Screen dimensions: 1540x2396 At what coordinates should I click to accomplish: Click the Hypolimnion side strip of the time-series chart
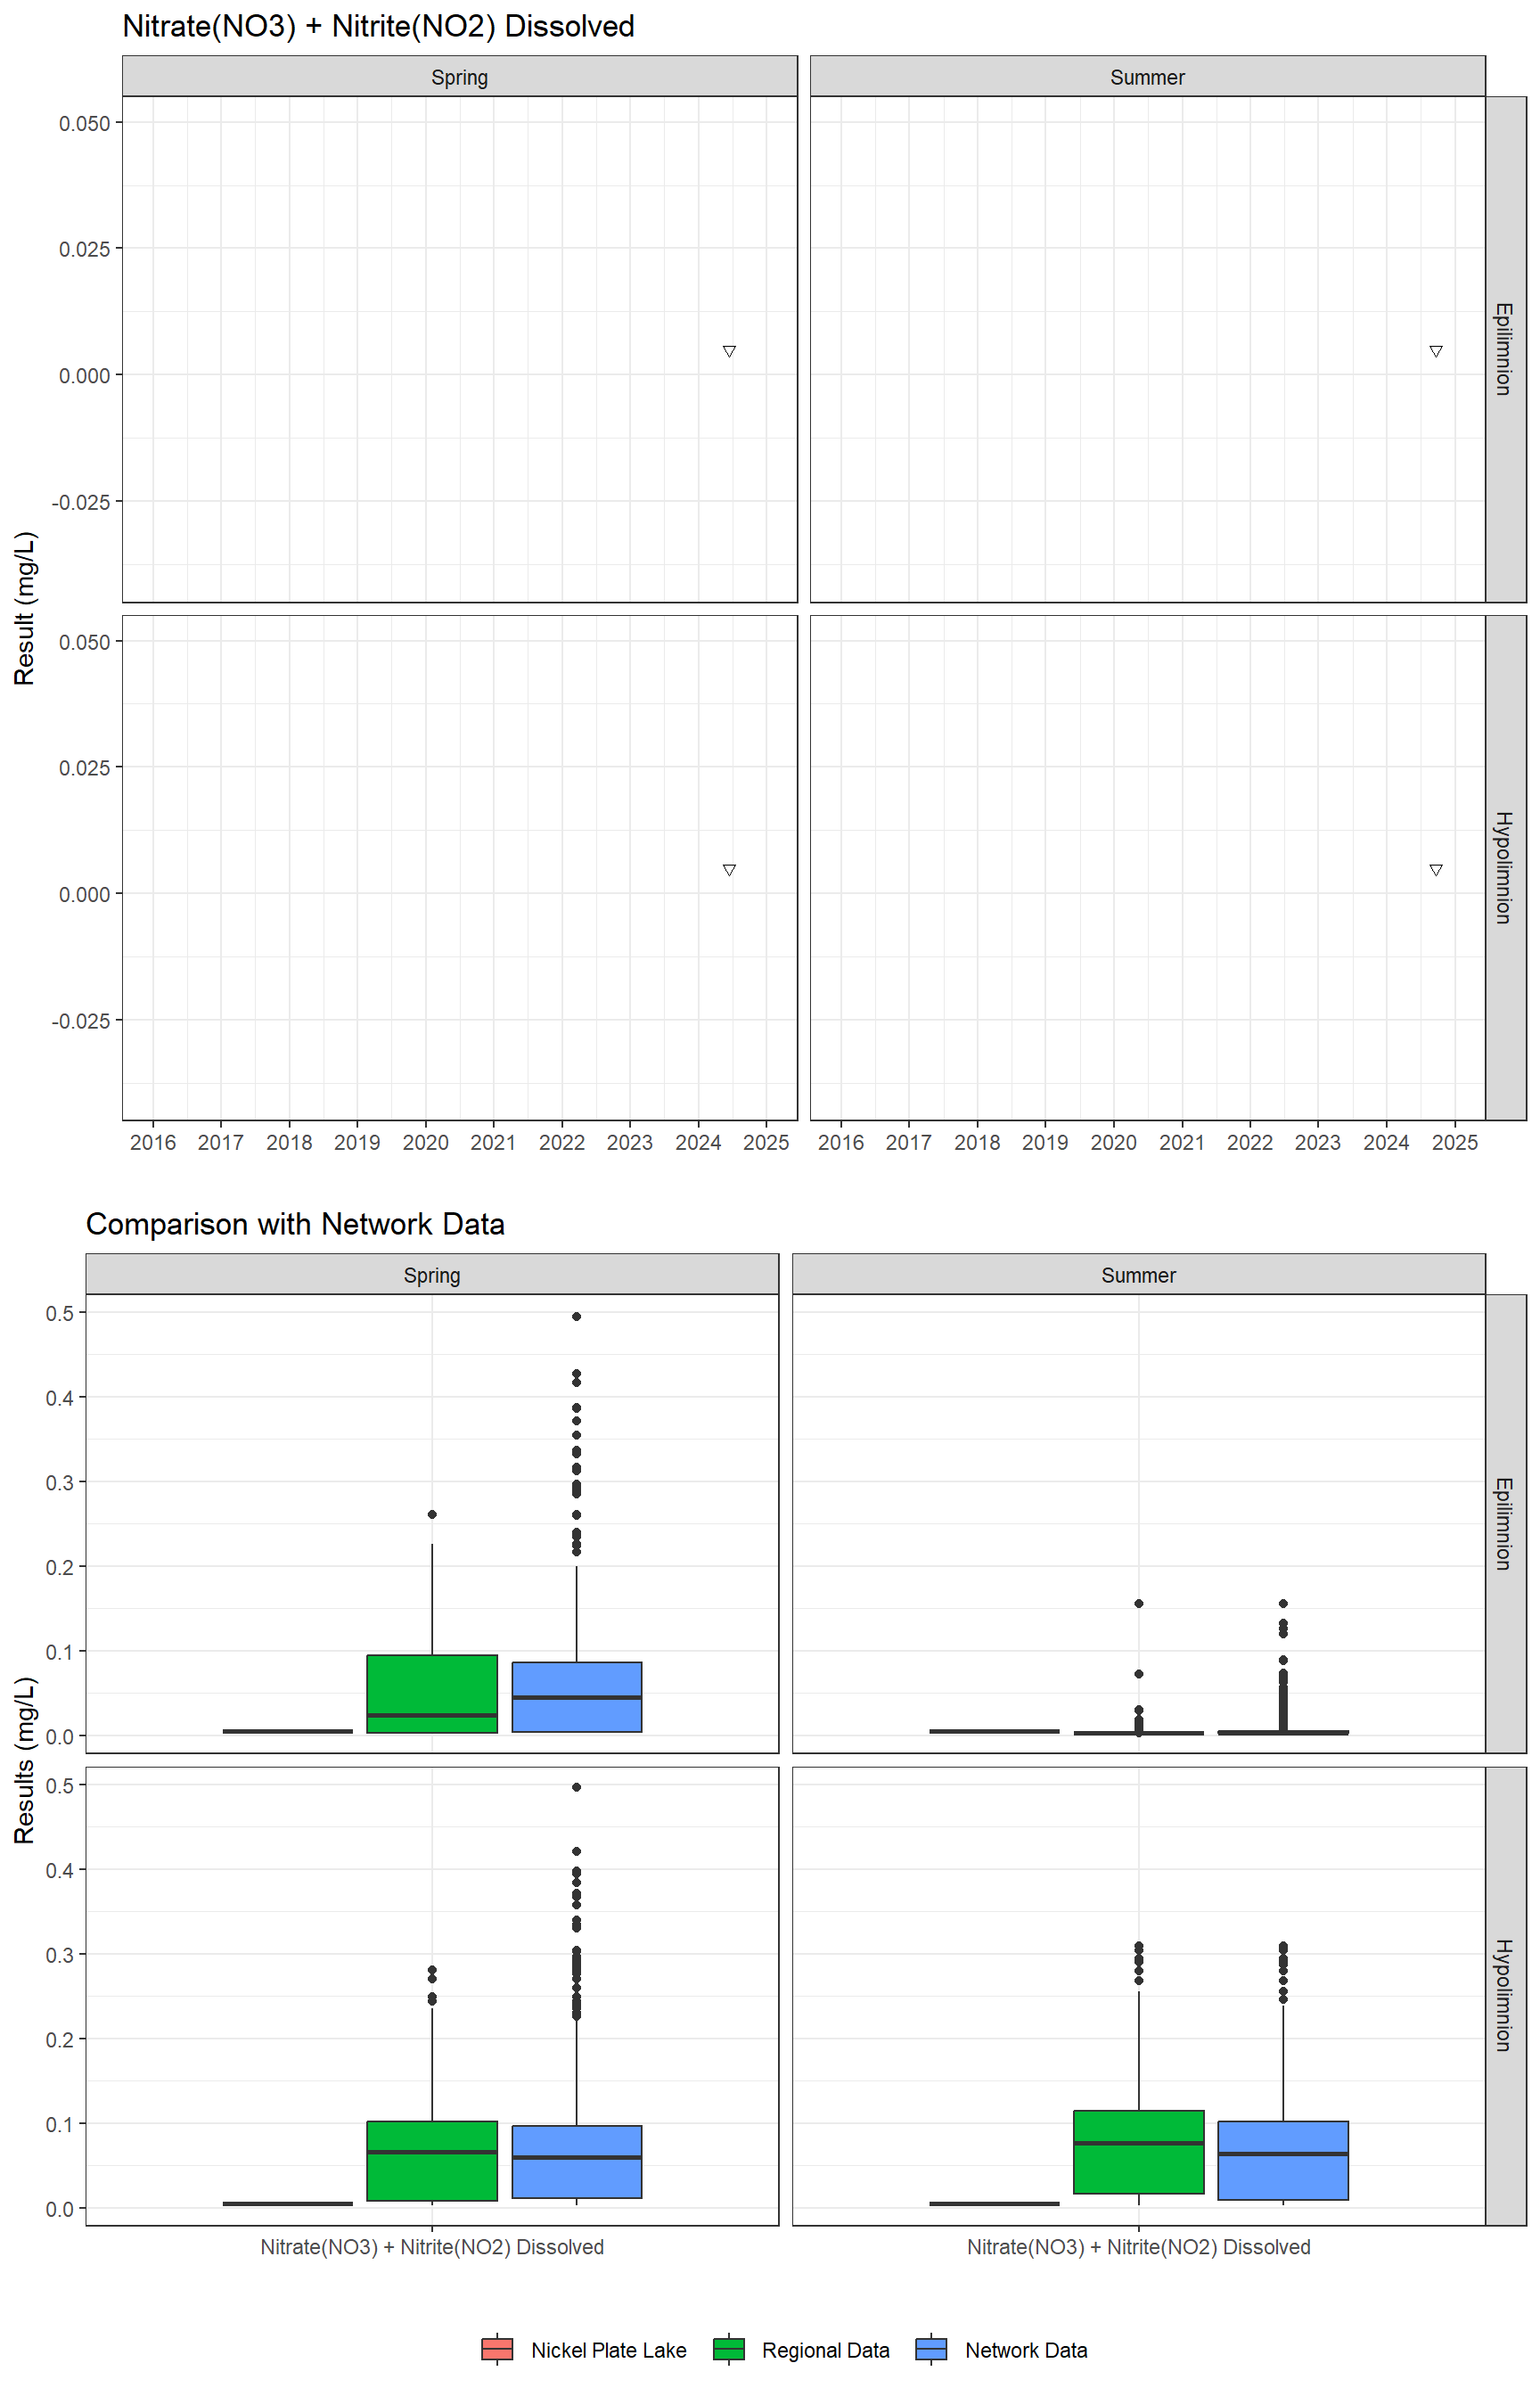point(1505,867)
